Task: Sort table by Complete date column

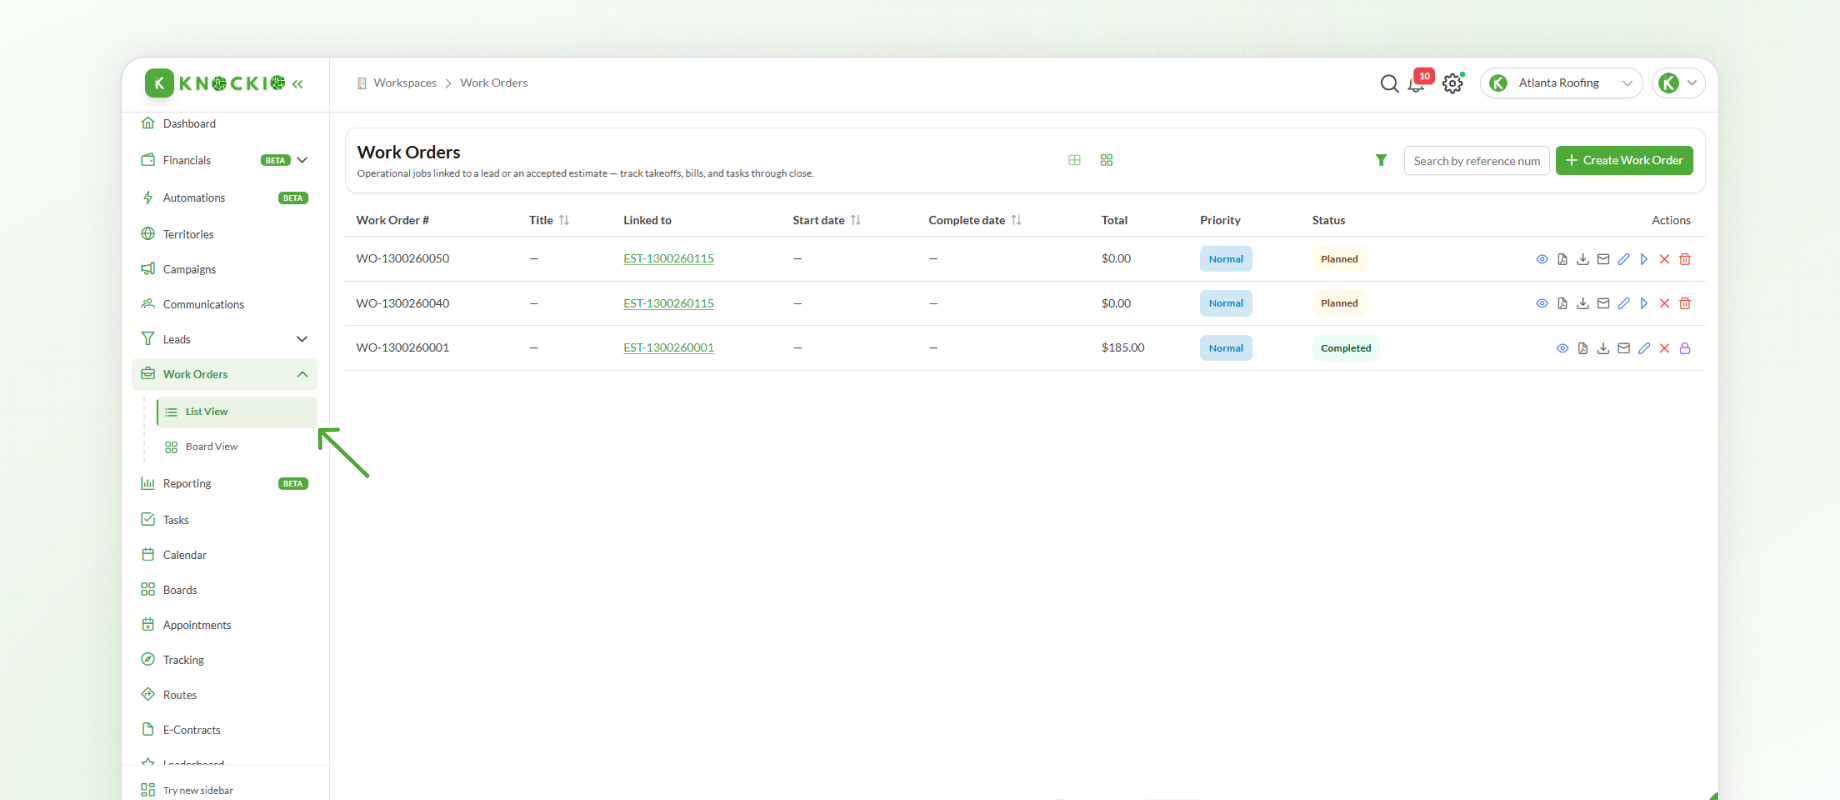Action: pyautogui.click(x=1016, y=220)
